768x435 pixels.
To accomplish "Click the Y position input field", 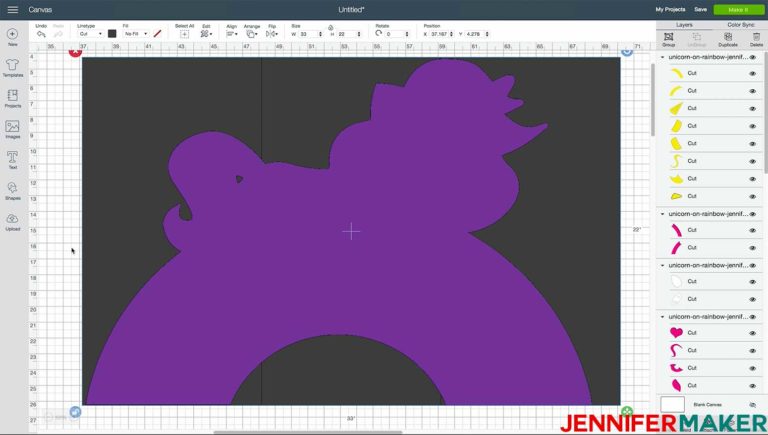I will point(474,34).
